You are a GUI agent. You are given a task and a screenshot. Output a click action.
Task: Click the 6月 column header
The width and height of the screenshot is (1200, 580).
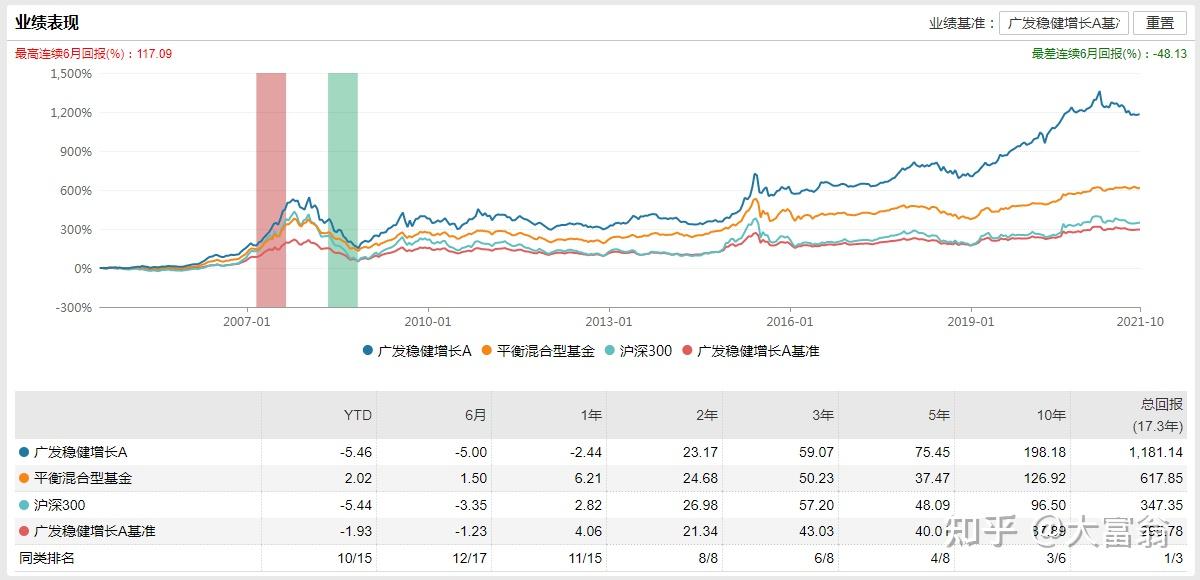point(475,415)
